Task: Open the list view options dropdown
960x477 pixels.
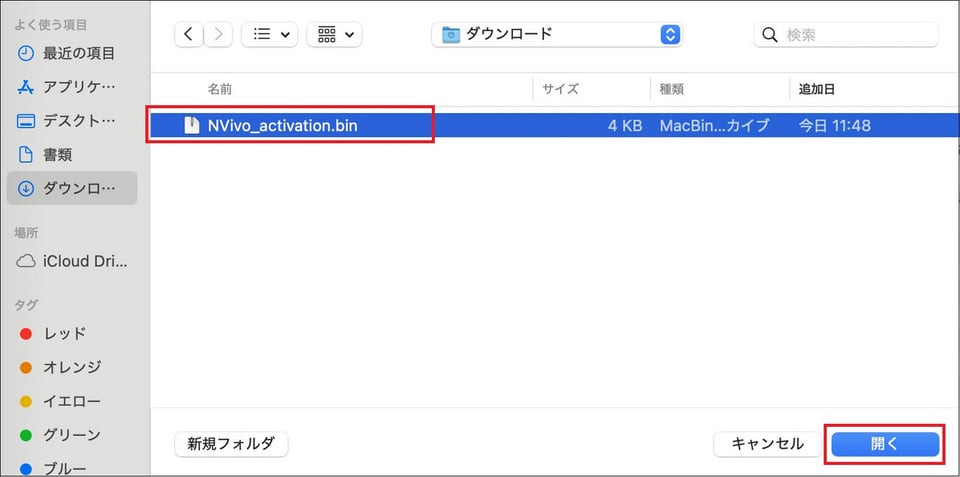Action: point(269,34)
